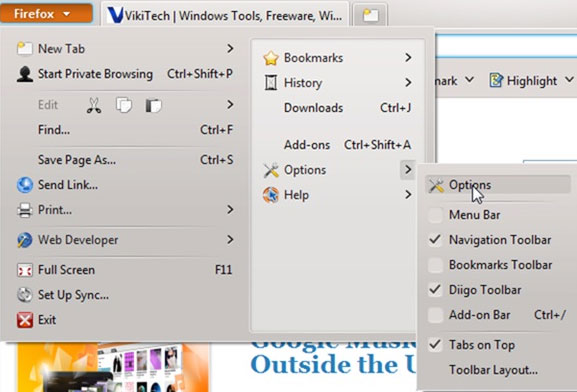Toggle Navigation Toolbar checkmark
577x392 pixels.
435,240
